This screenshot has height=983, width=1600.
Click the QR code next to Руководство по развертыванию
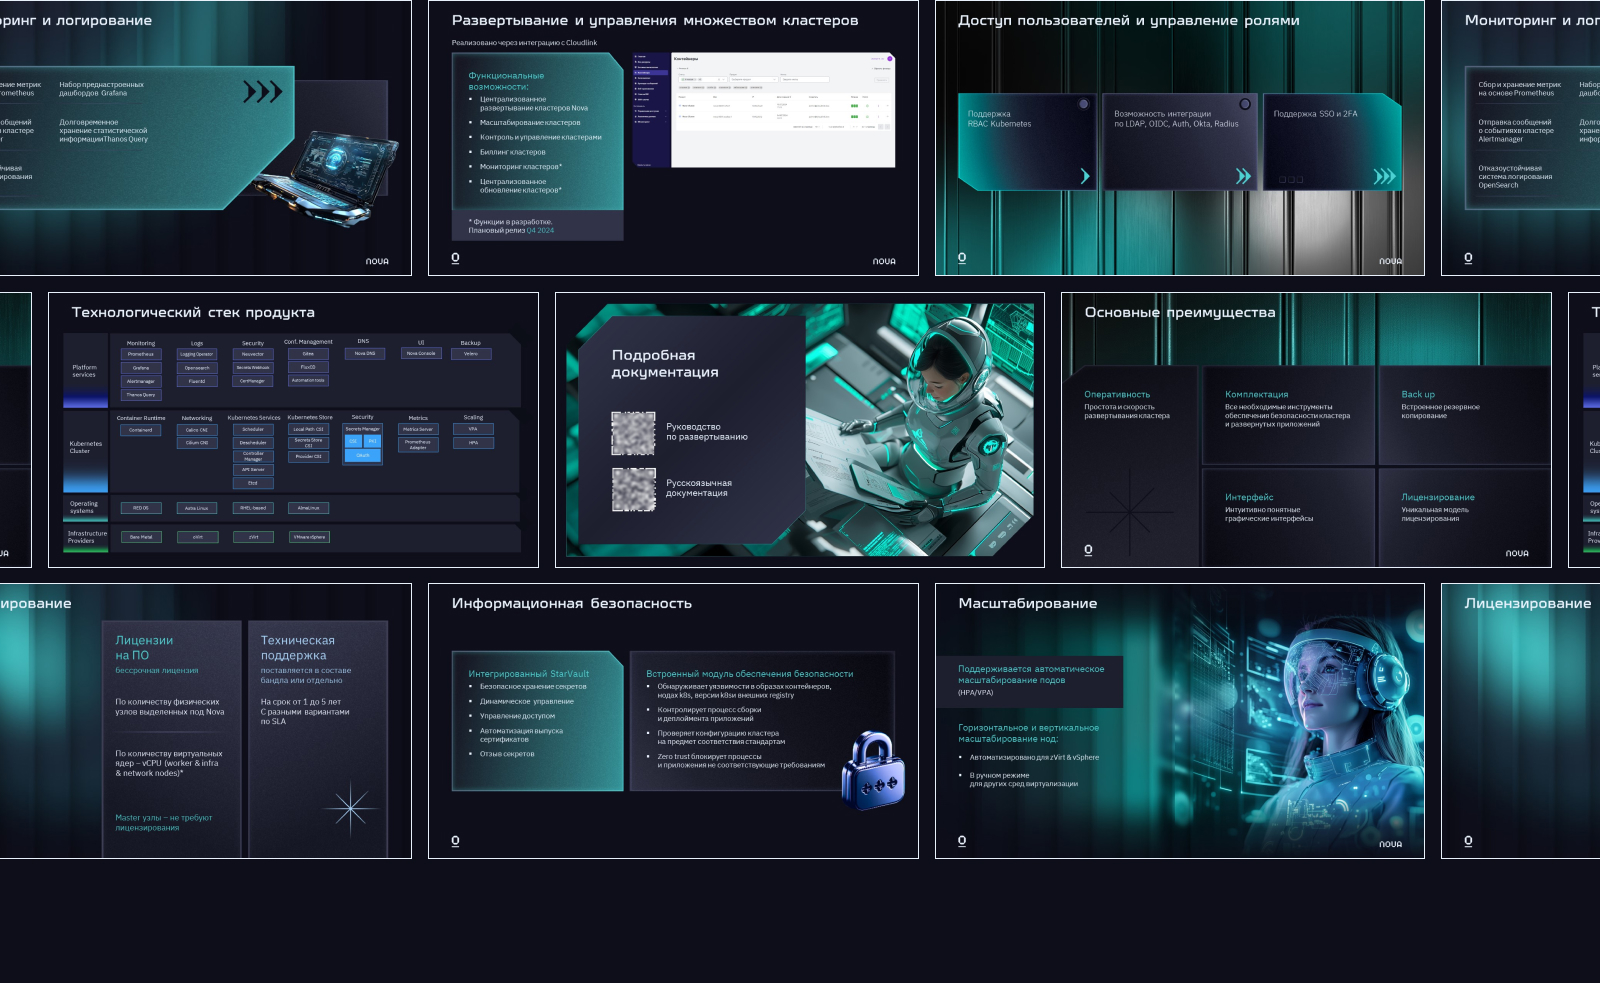(633, 433)
